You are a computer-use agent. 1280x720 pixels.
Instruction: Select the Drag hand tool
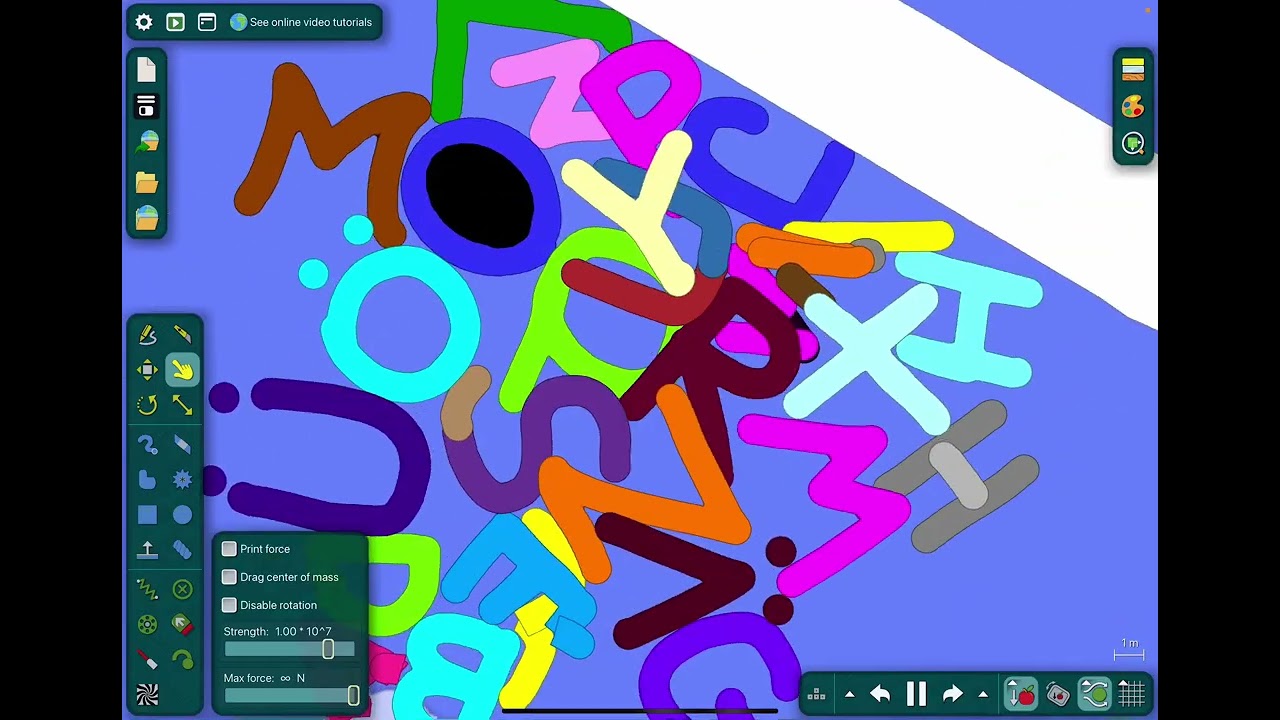(182, 370)
